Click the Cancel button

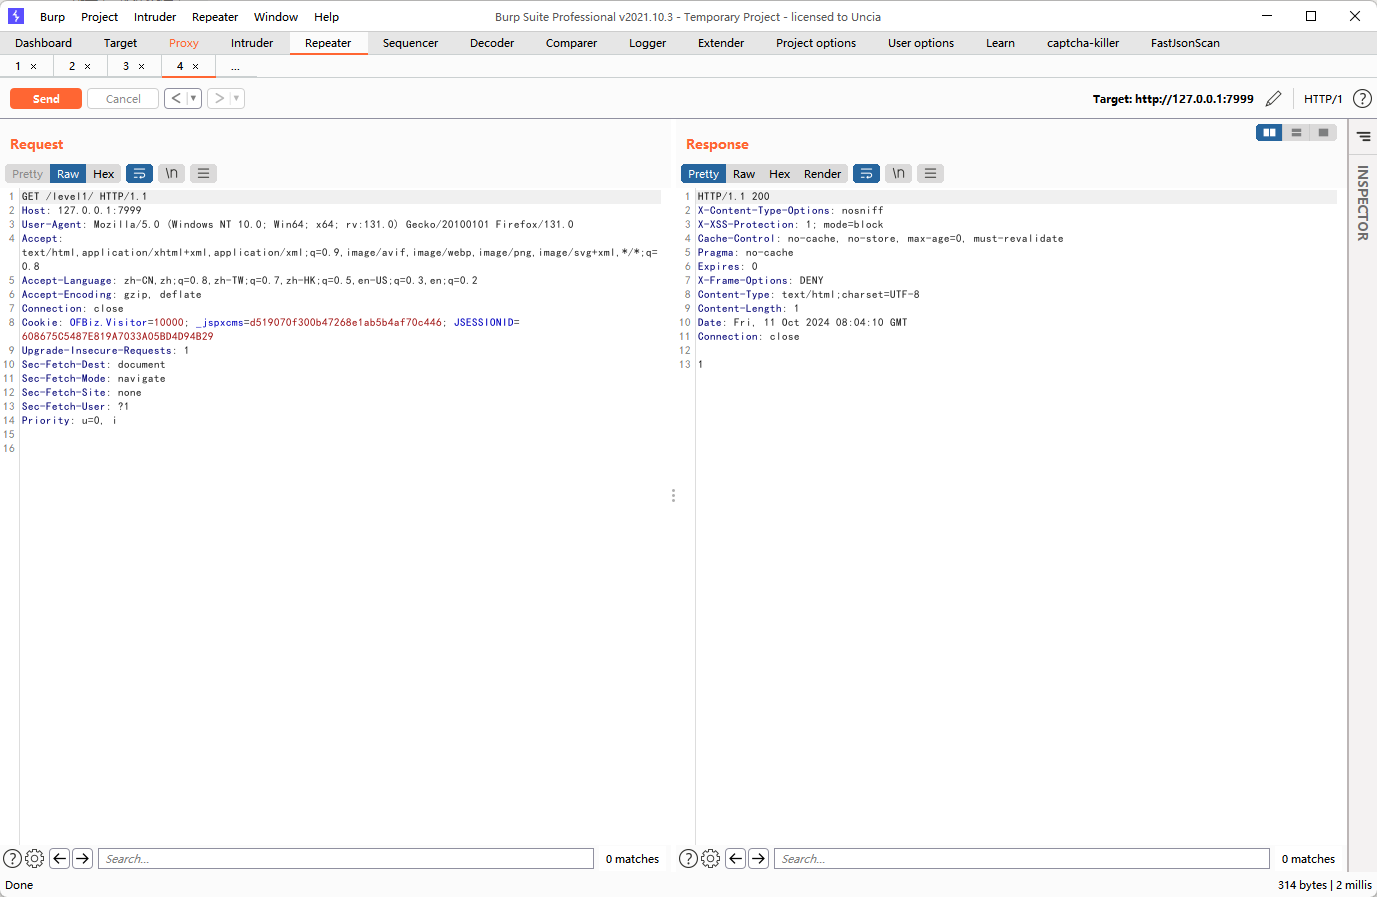tap(123, 99)
